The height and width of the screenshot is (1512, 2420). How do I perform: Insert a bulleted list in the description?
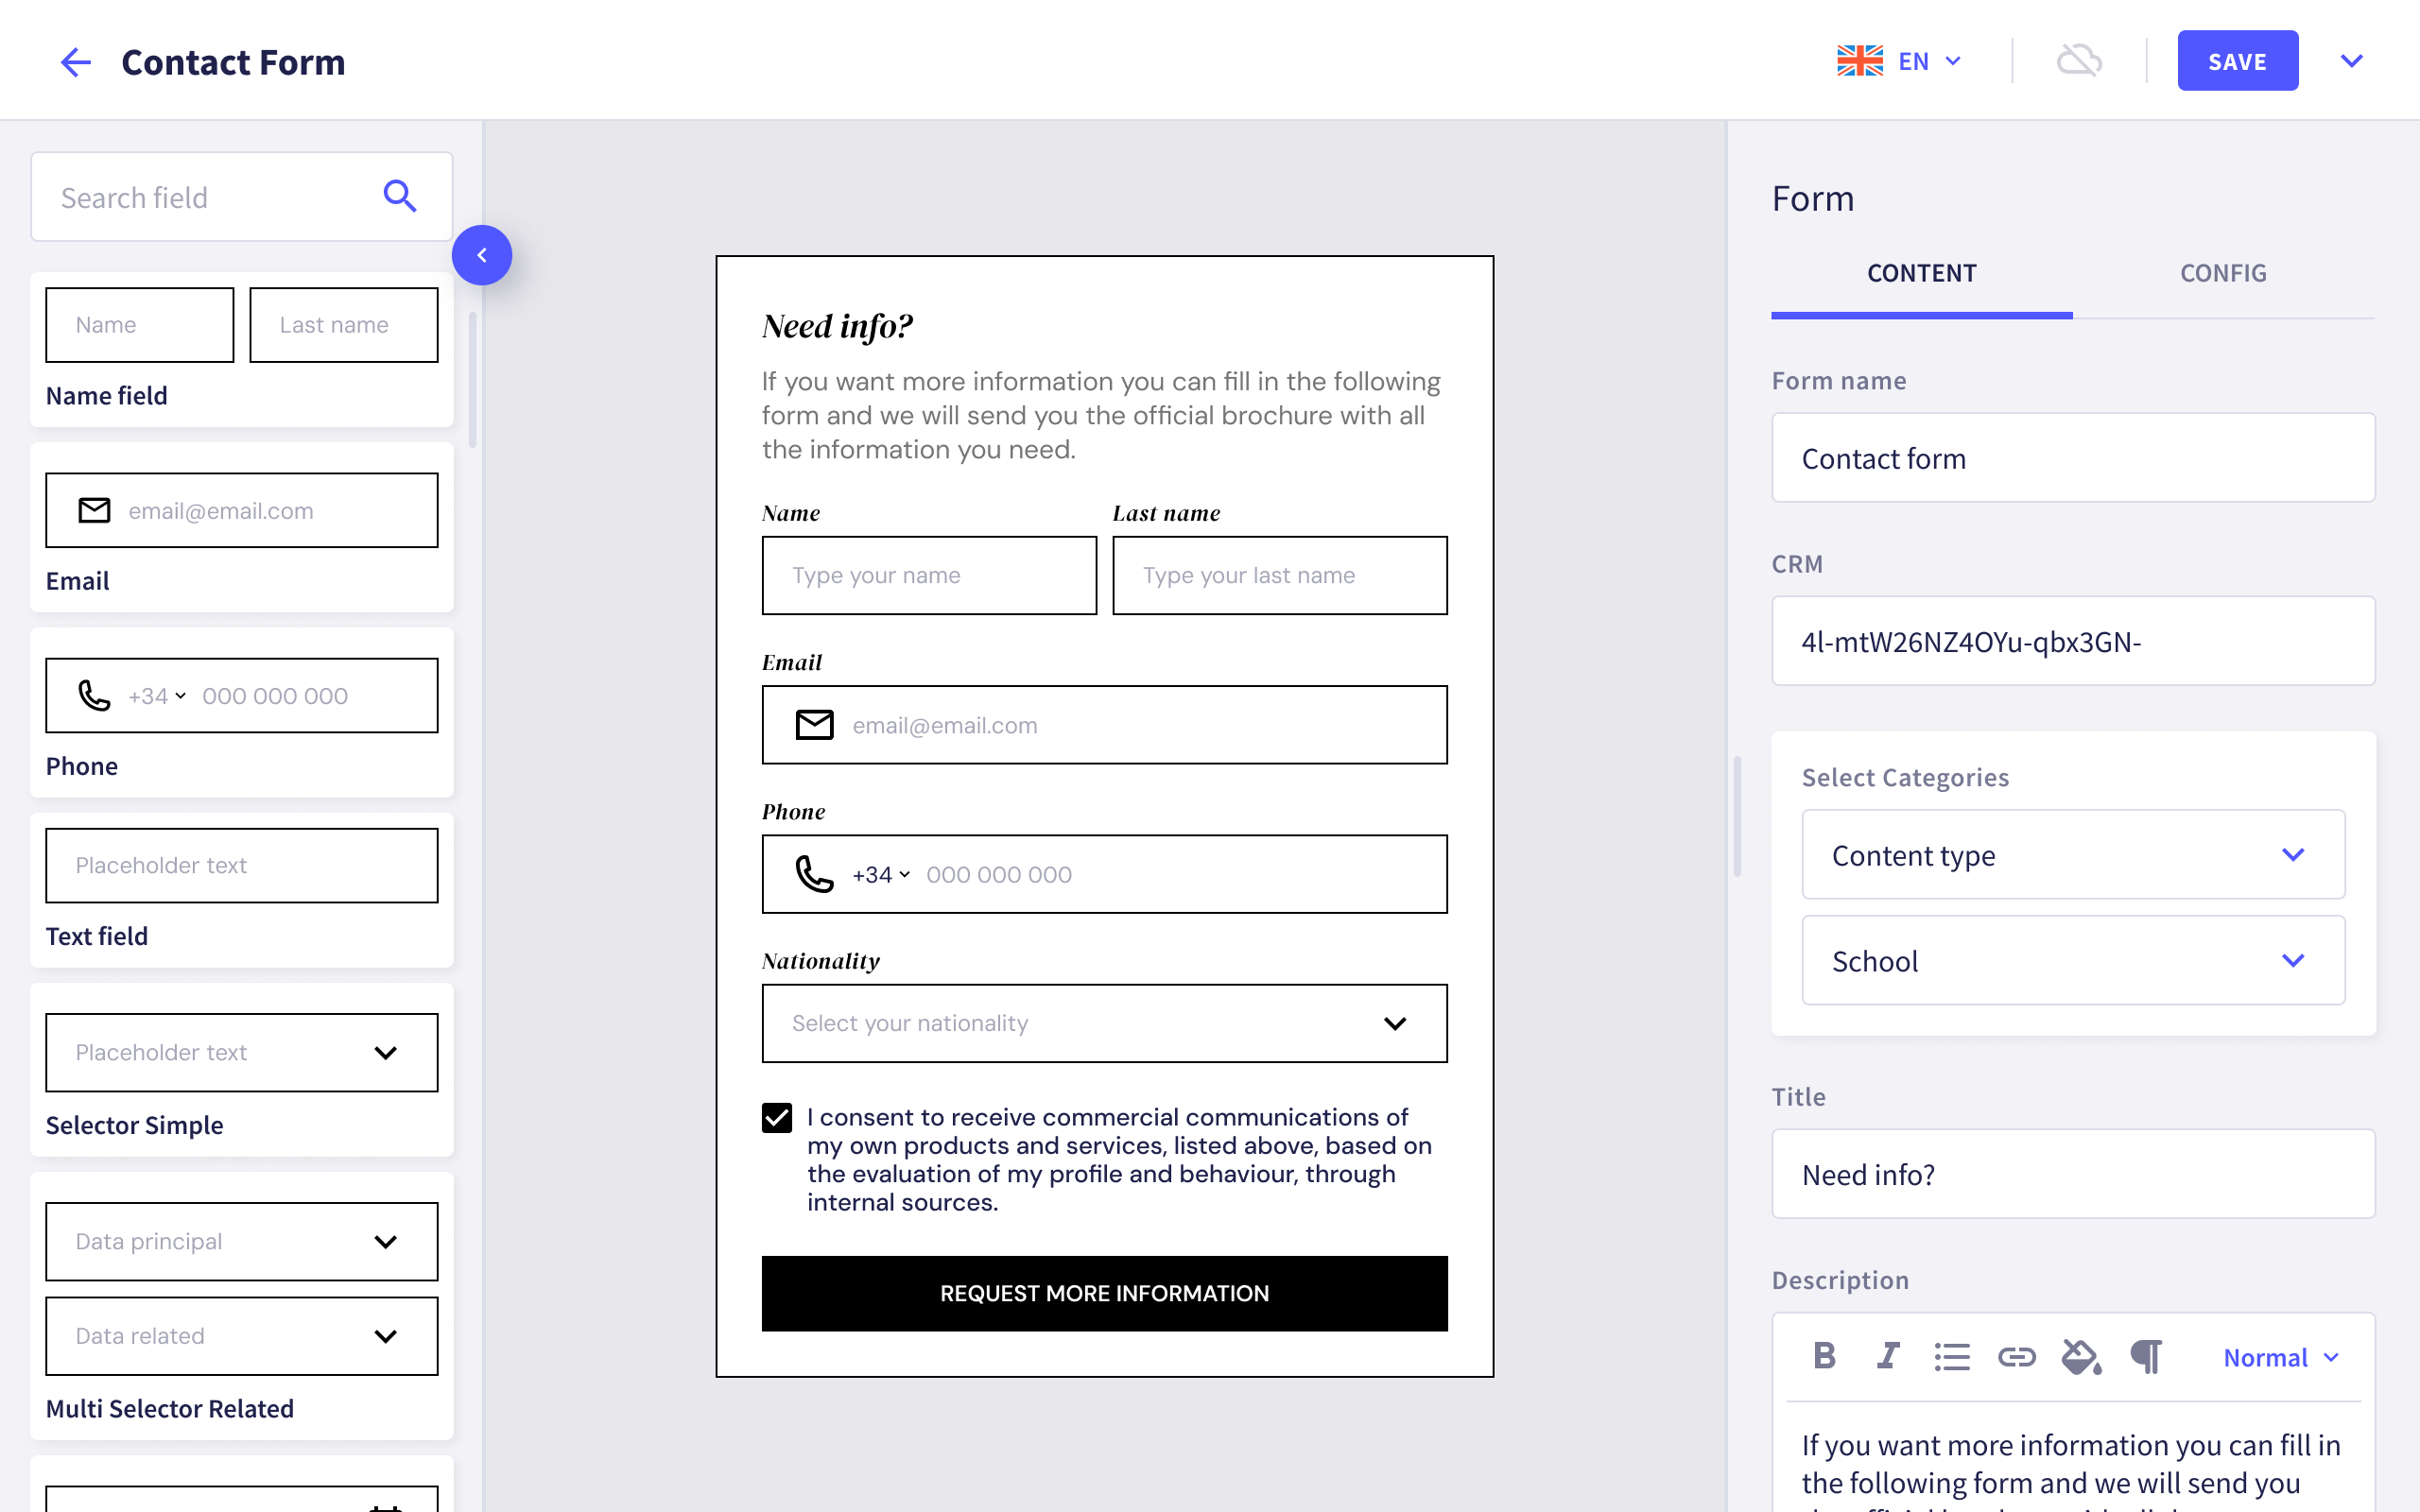(x=1951, y=1356)
